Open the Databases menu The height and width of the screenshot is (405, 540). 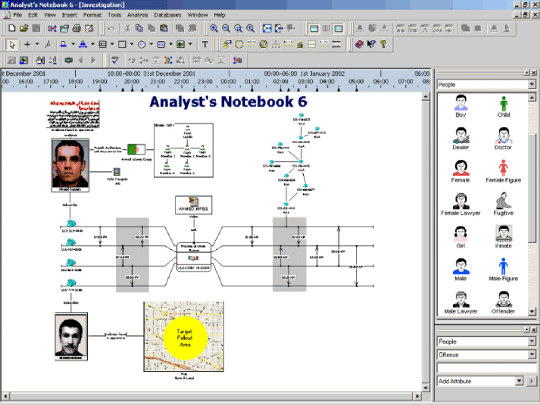coord(167,15)
